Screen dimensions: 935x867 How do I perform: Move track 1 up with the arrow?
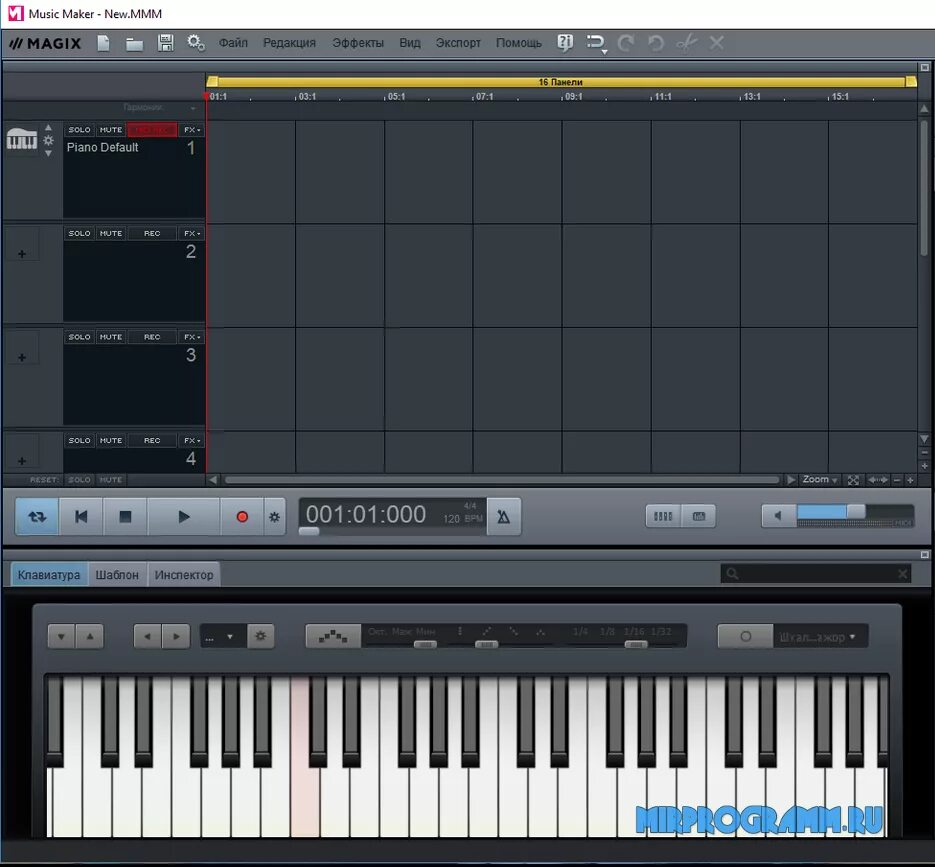(x=48, y=128)
